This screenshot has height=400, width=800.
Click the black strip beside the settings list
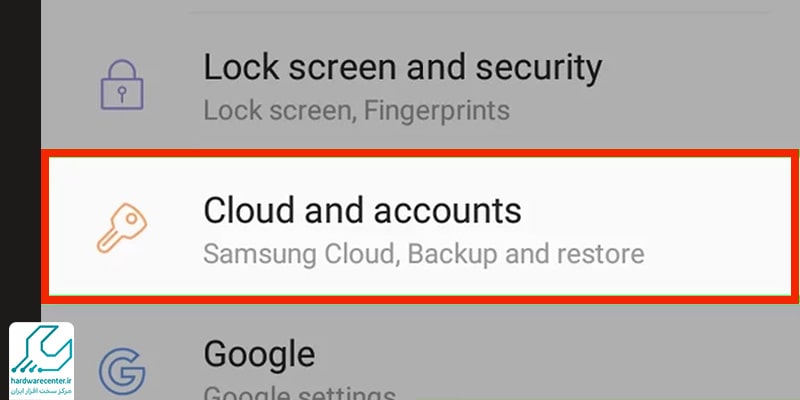click(x=20, y=158)
